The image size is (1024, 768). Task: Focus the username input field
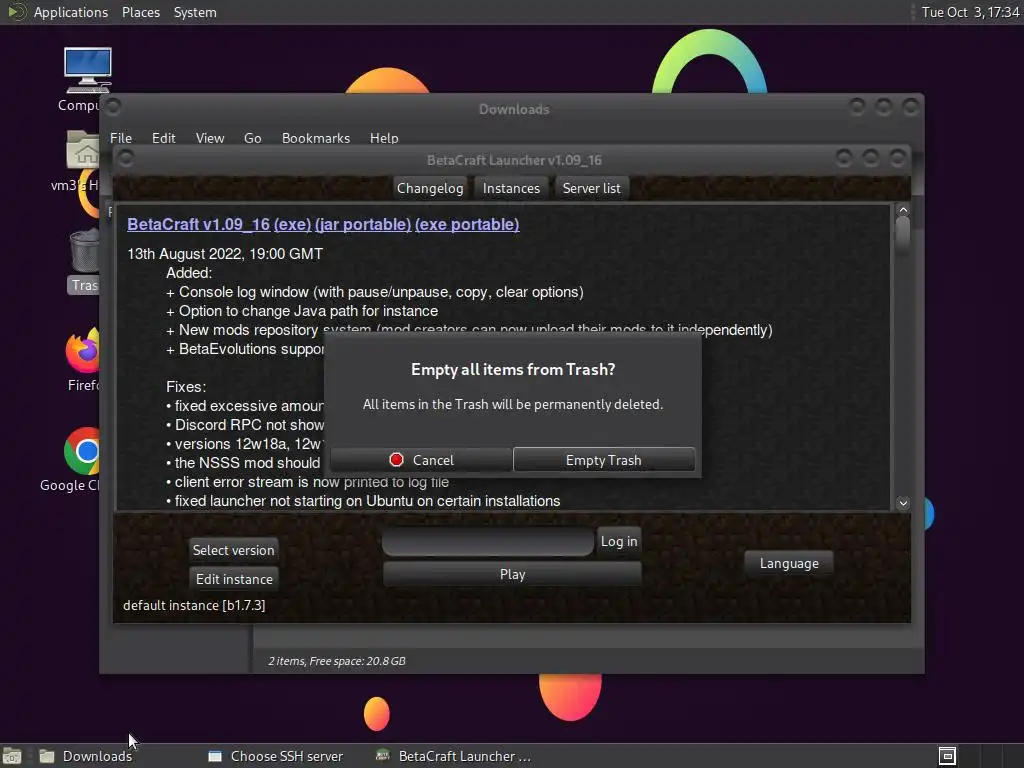tap(488, 542)
